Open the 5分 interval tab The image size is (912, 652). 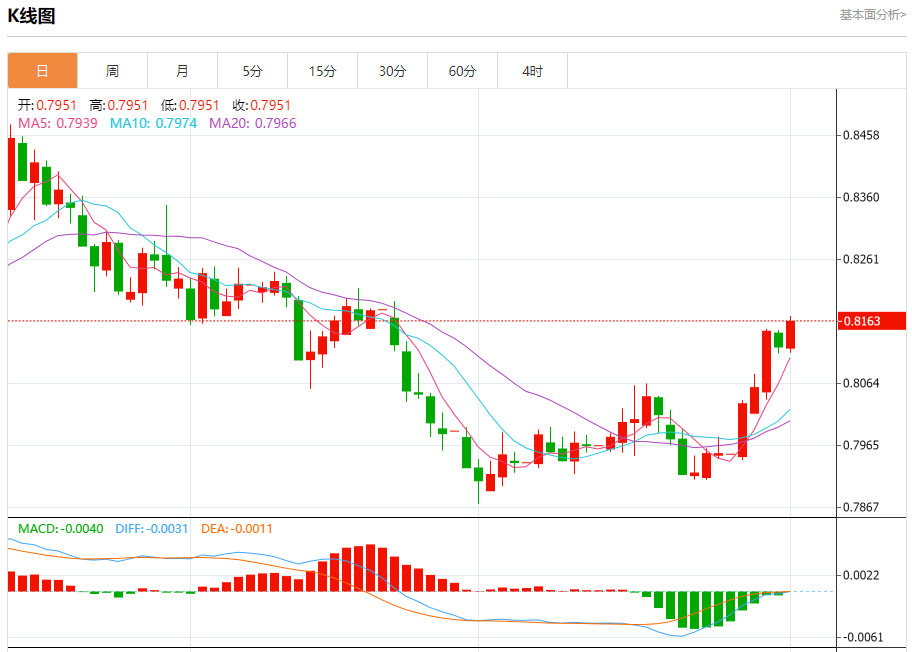(x=252, y=71)
